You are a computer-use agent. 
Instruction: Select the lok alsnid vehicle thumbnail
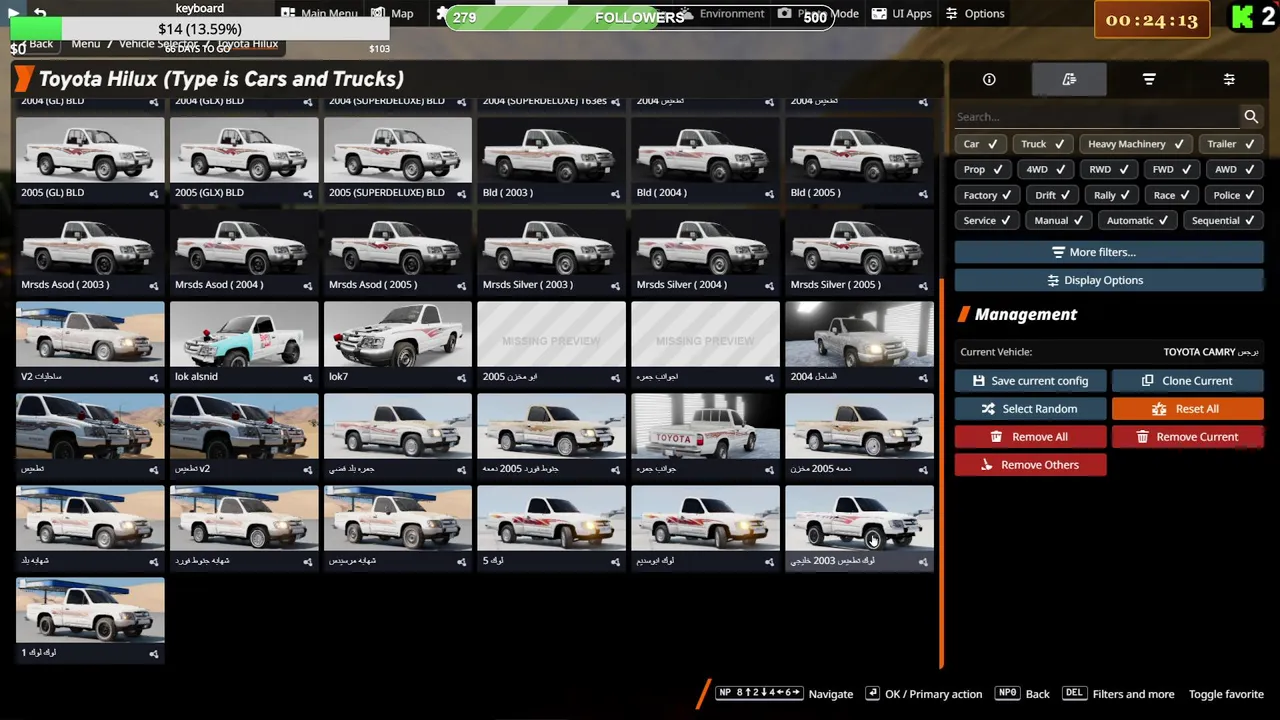(x=244, y=335)
